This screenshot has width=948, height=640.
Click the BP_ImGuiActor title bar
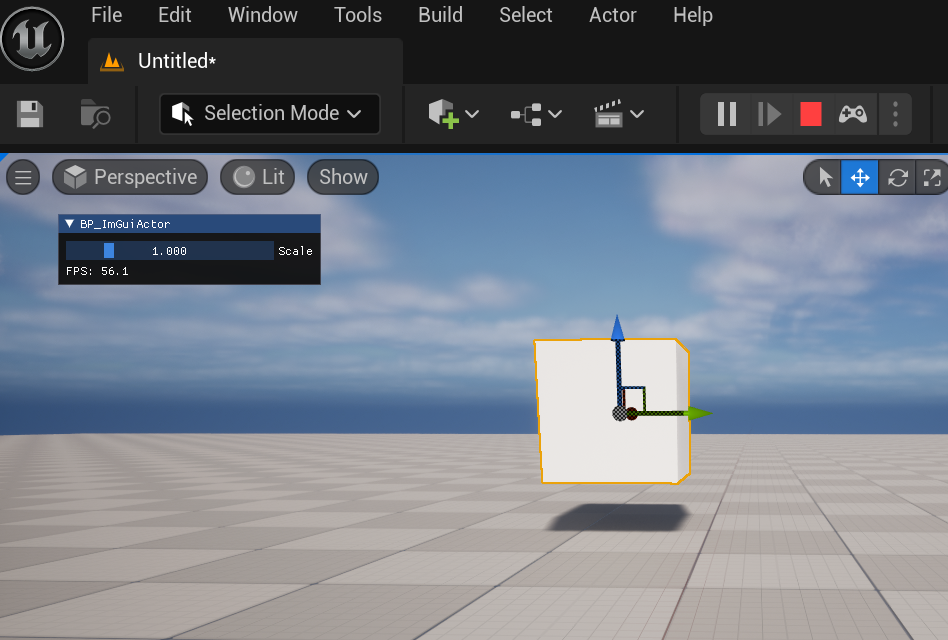coord(189,224)
